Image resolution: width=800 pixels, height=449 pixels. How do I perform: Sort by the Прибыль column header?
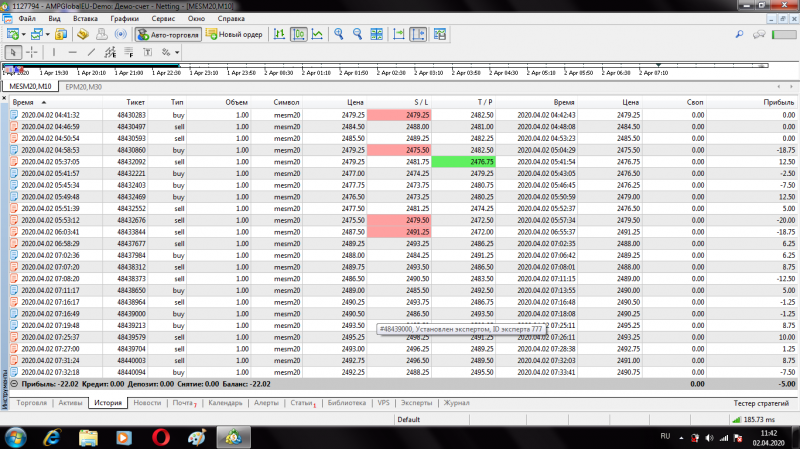pos(752,102)
